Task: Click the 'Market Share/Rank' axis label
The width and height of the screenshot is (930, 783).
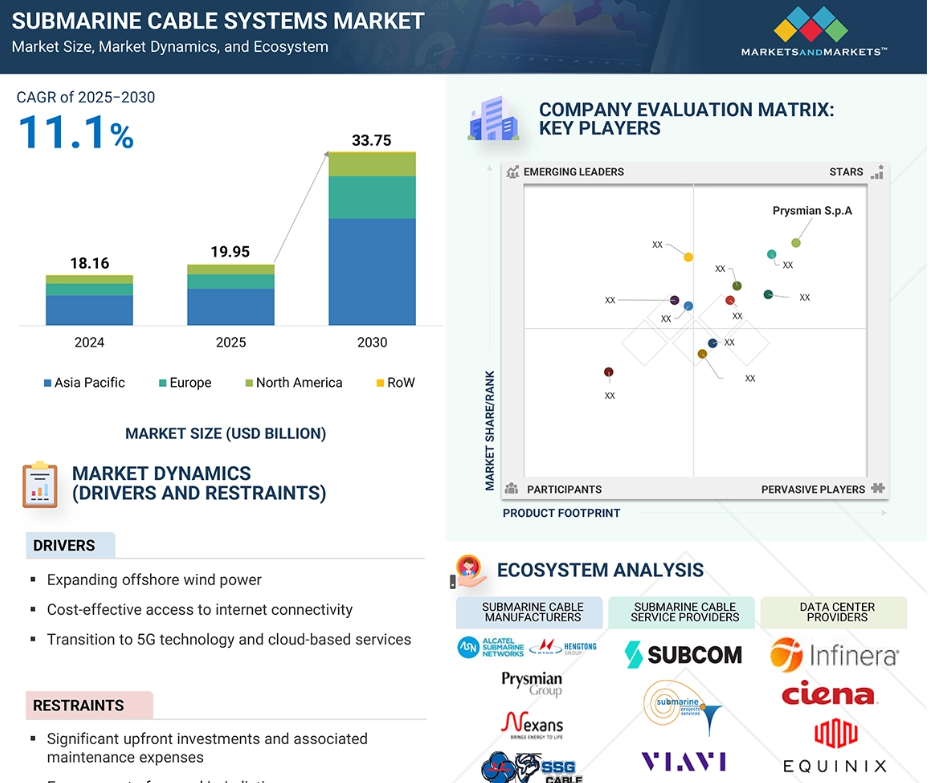Action: 490,431
